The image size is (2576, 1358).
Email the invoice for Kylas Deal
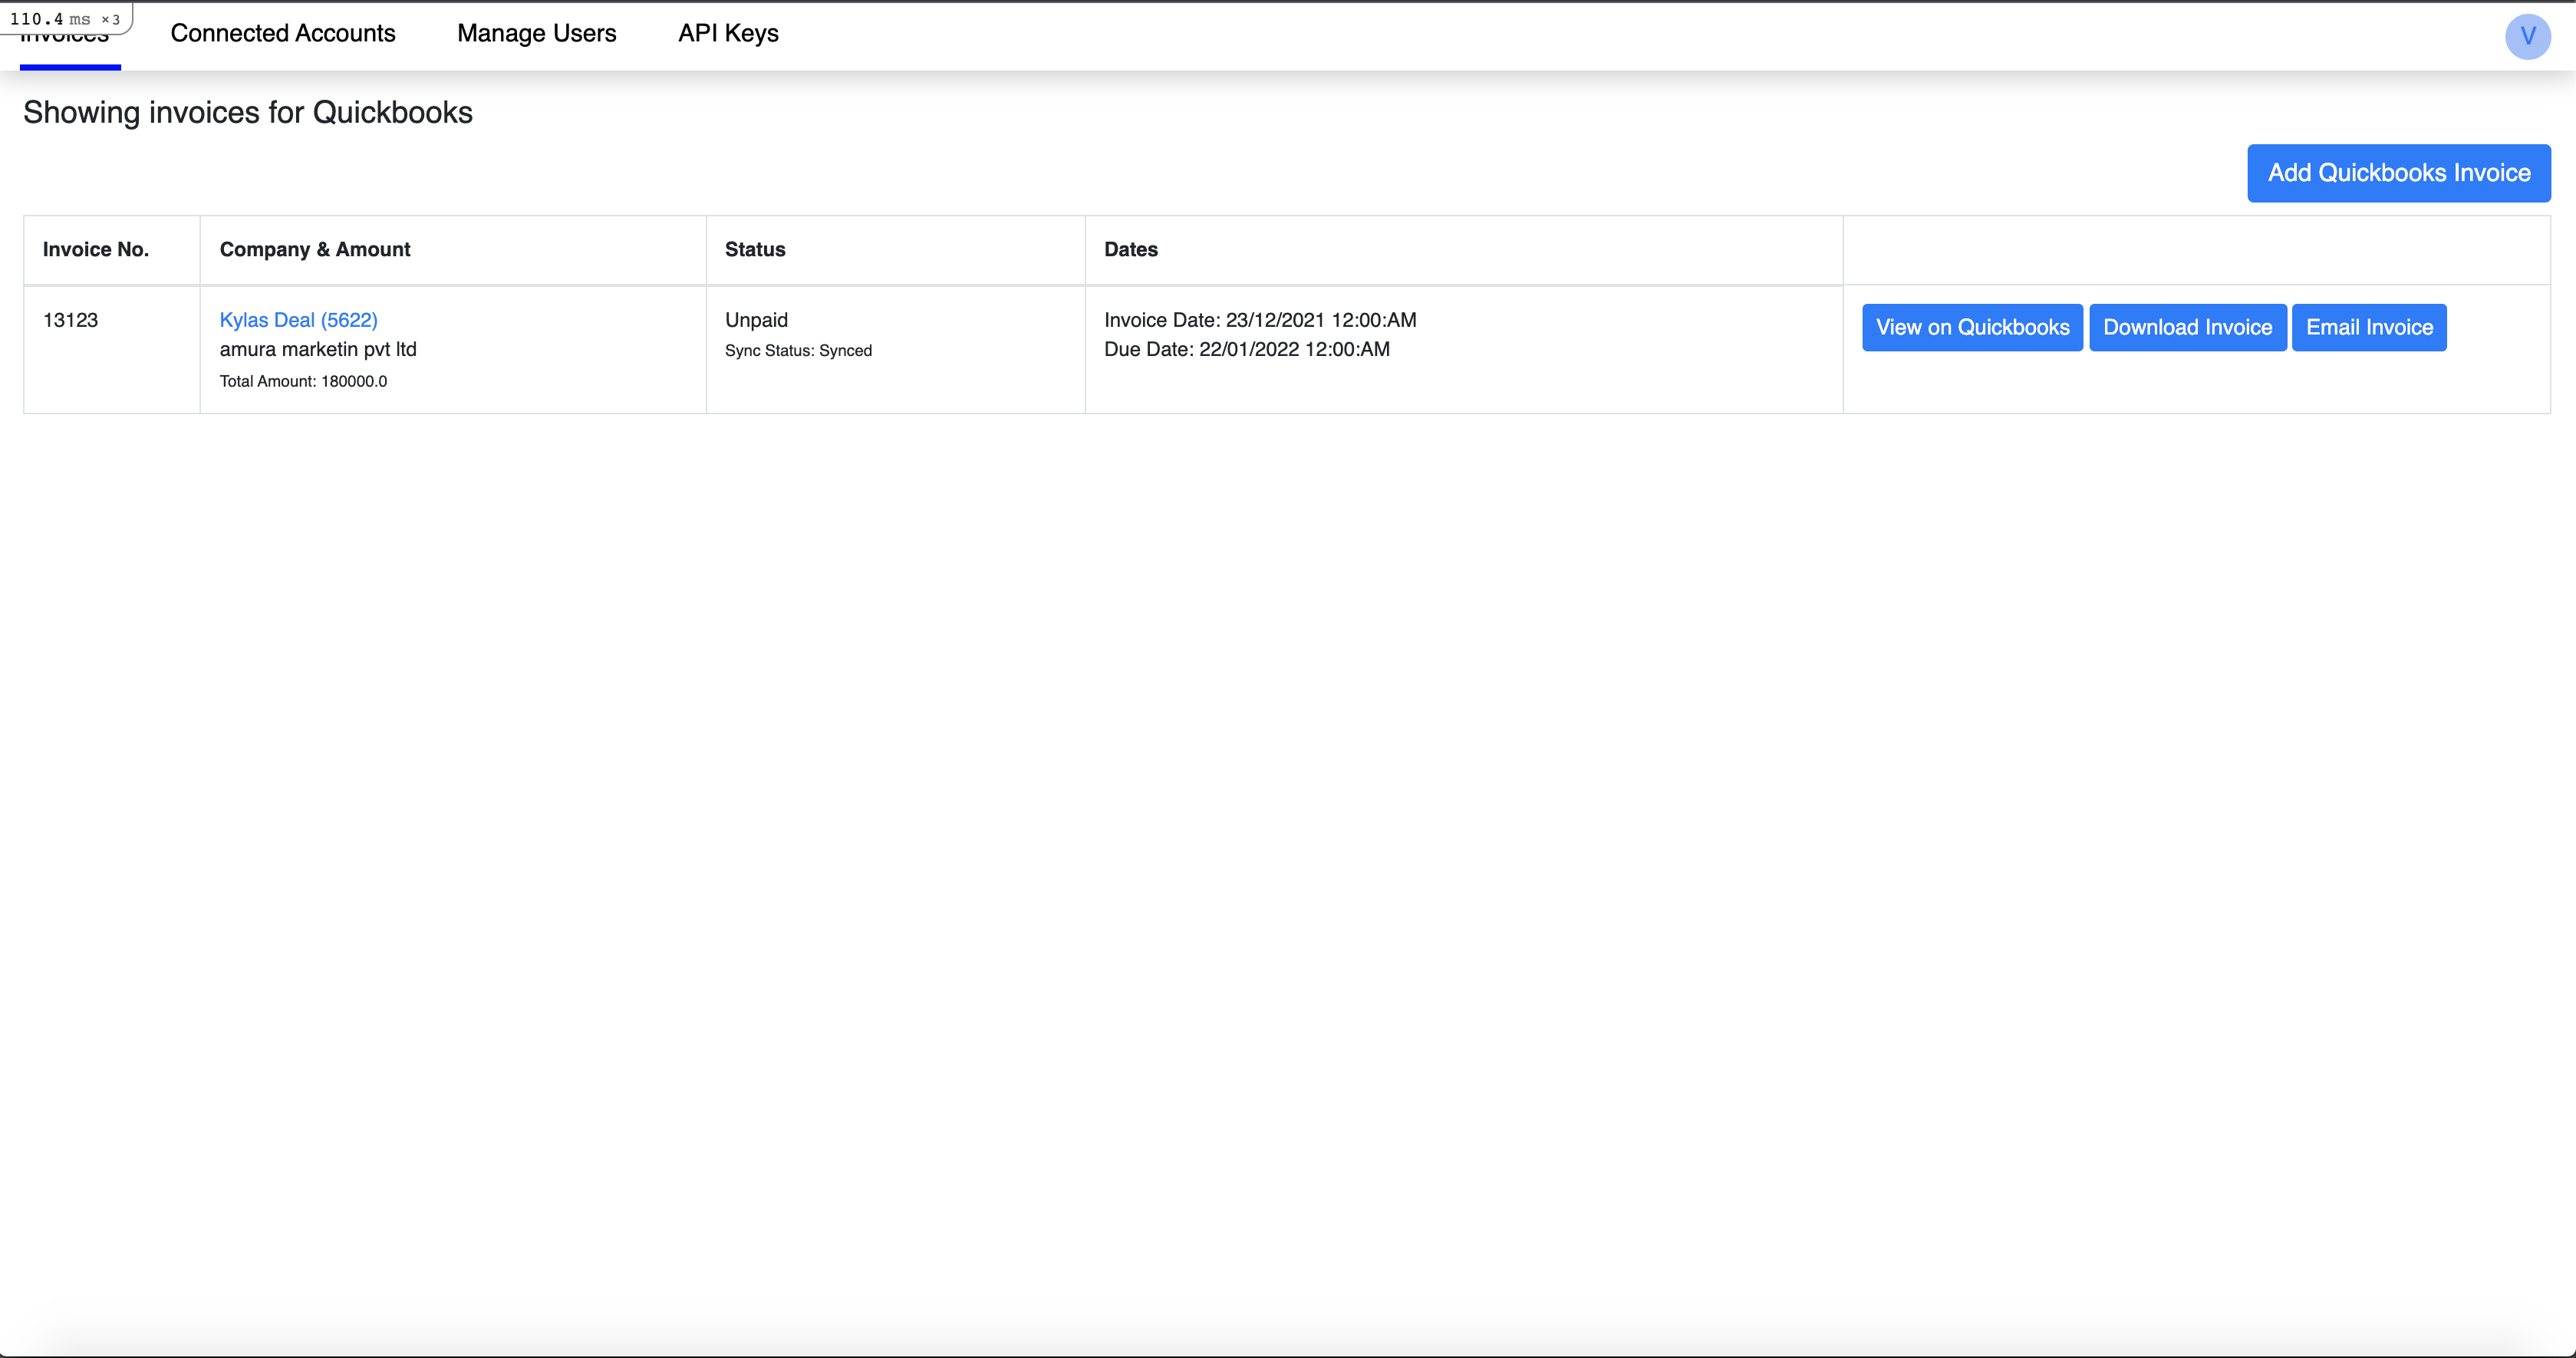(2369, 327)
